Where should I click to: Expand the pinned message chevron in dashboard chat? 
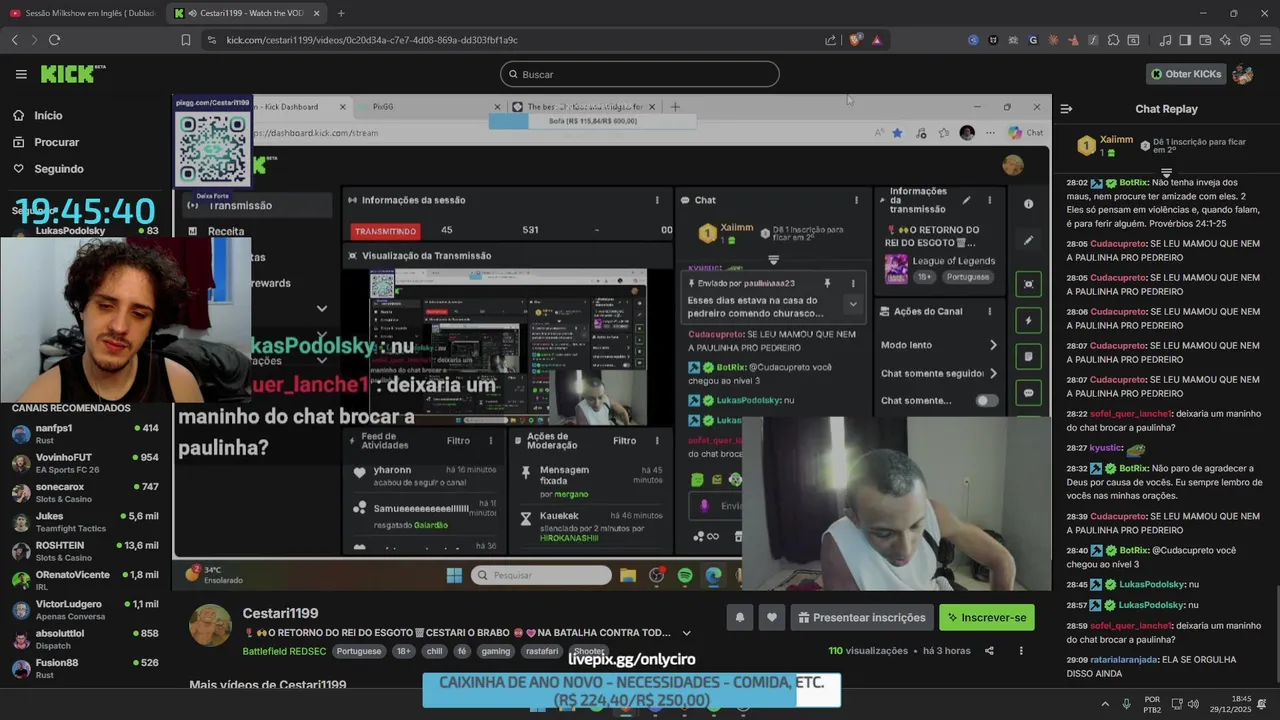(x=853, y=304)
